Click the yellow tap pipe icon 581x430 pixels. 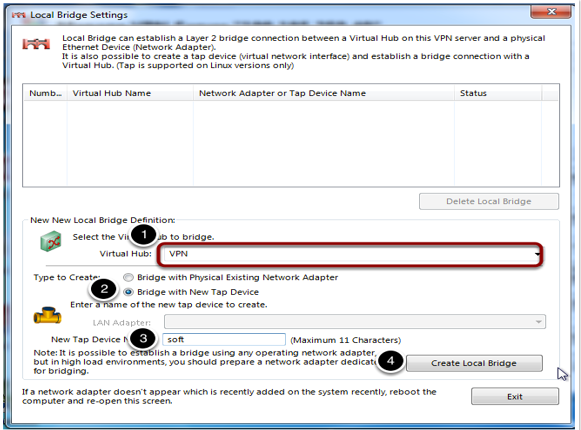coord(47,315)
